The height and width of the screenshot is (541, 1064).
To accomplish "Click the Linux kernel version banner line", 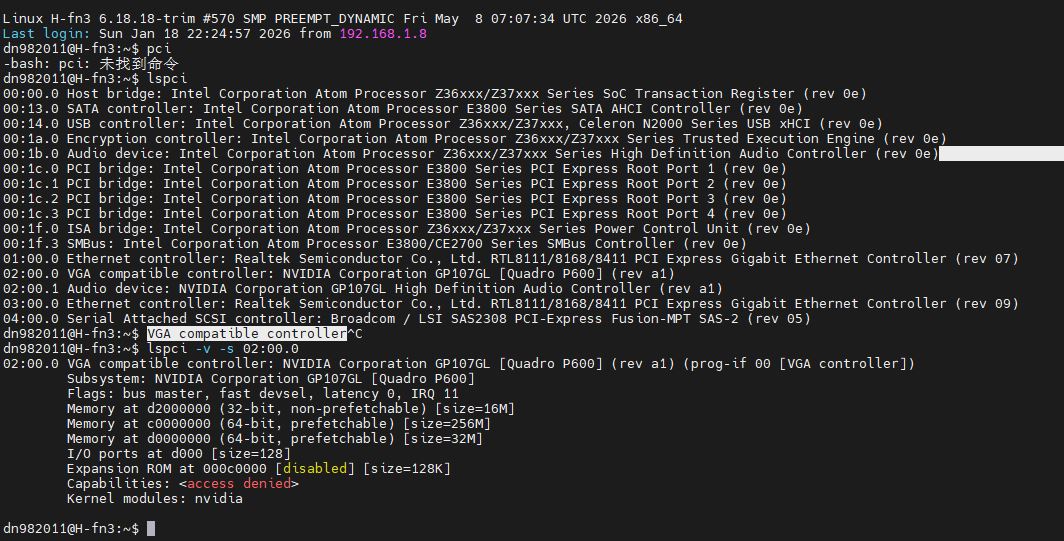I will [343, 18].
